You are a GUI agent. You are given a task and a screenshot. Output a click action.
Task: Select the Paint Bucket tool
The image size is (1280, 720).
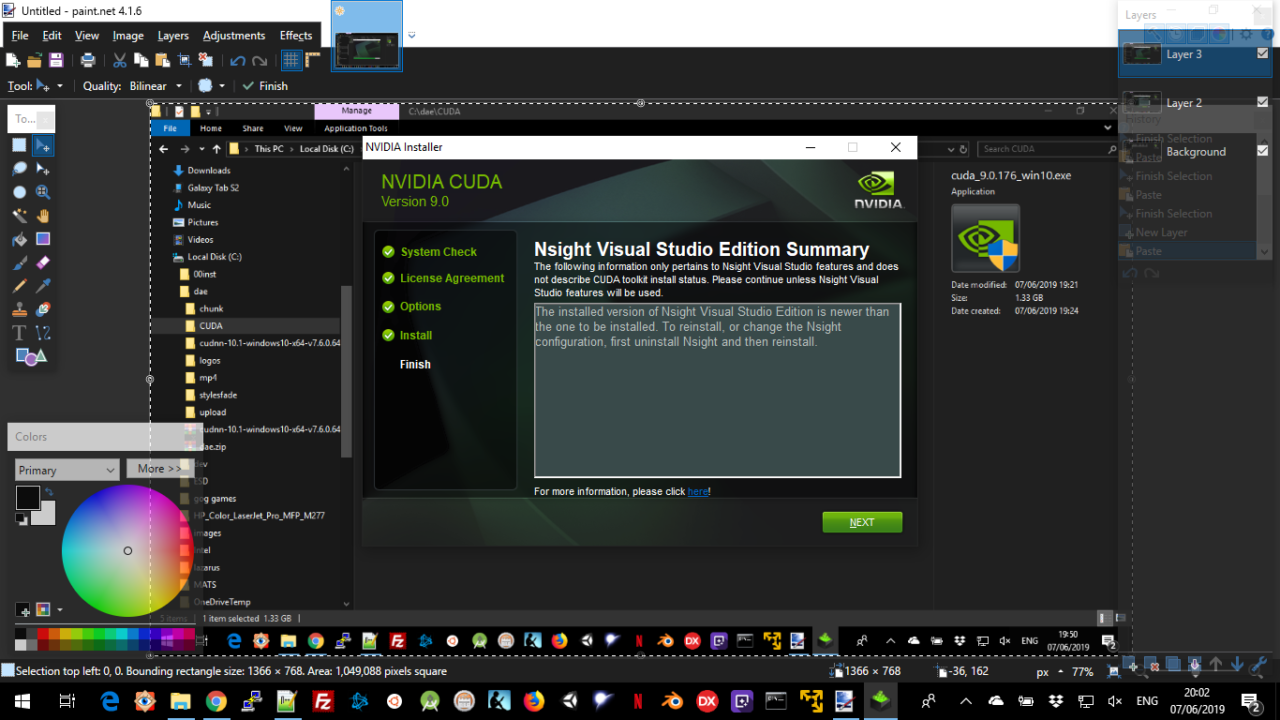(19, 239)
